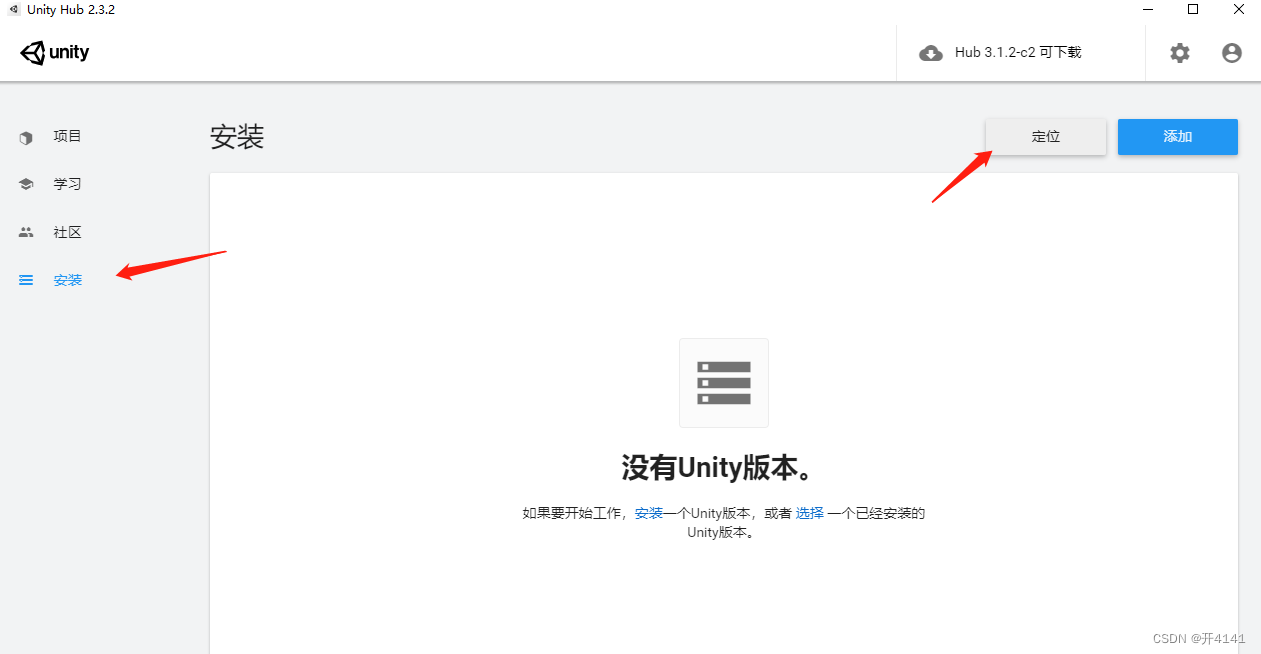Click the Community people icon
This screenshot has height=654, width=1261.
(x=26, y=232)
